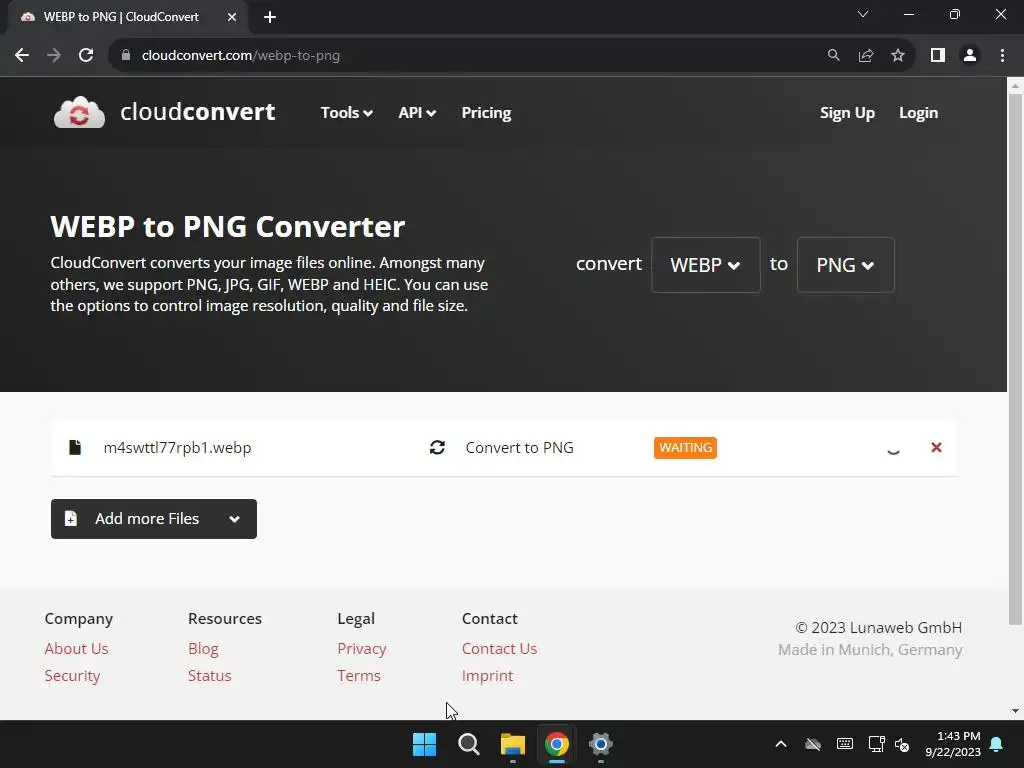Open File Explorer from taskbar
This screenshot has height=768, width=1024.
[513, 744]
